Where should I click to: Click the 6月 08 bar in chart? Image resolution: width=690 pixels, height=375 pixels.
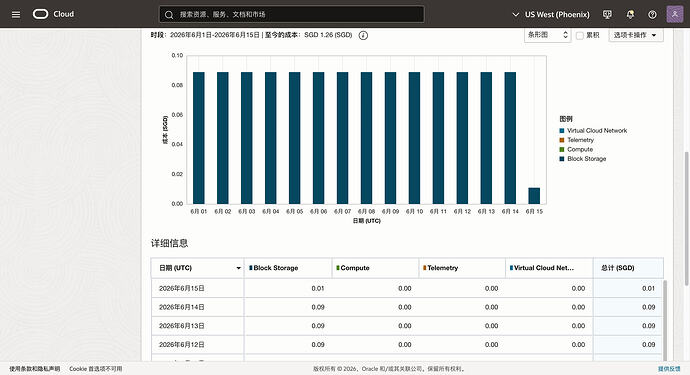coord(367,138)
